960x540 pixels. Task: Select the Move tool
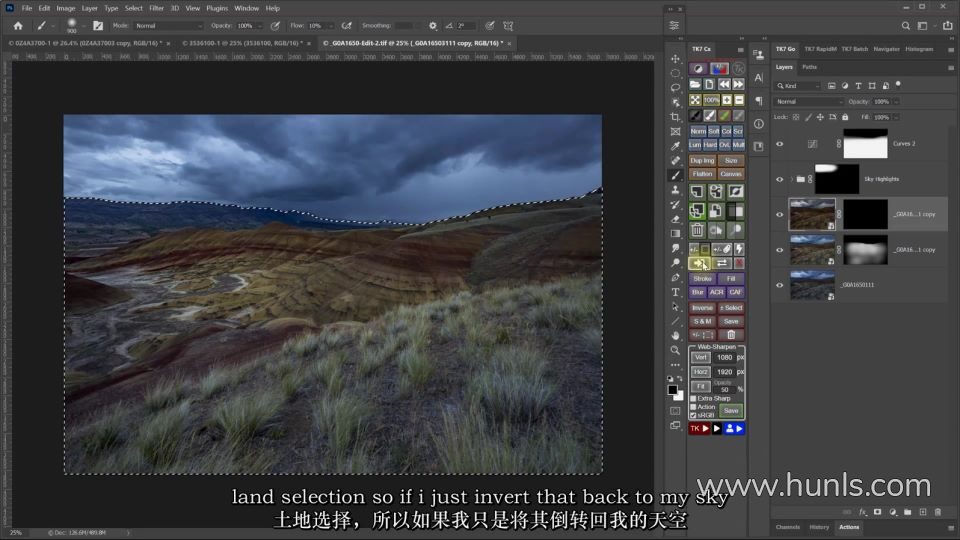coord(675,59)
